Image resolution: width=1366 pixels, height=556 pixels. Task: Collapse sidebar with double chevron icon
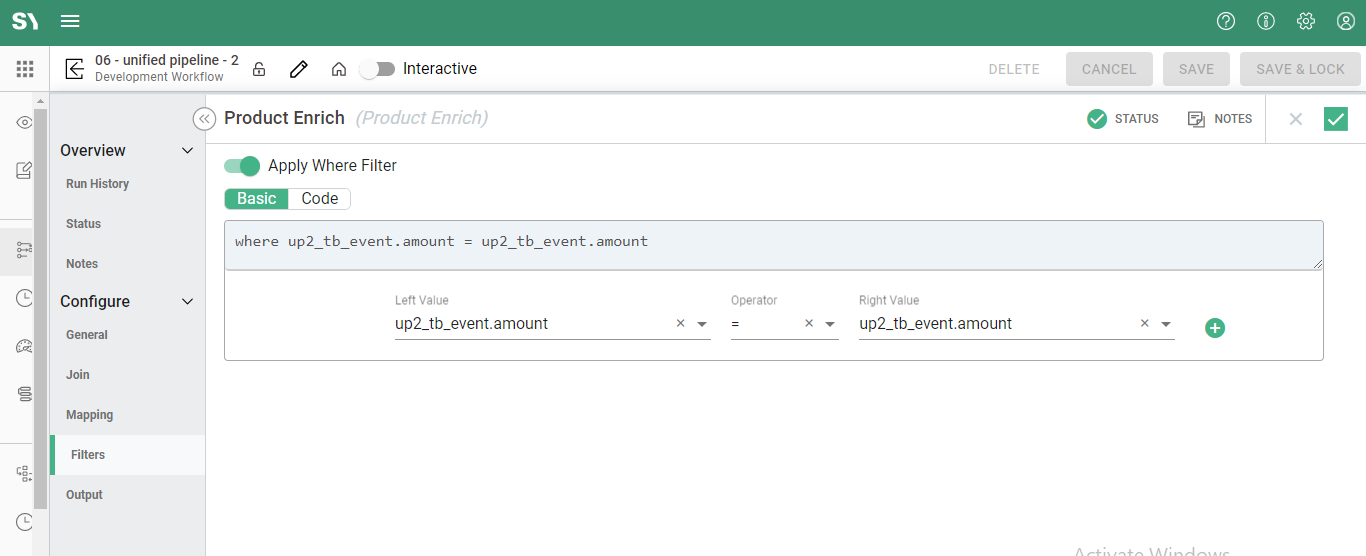pyautogui.click(x=204, y=119)
